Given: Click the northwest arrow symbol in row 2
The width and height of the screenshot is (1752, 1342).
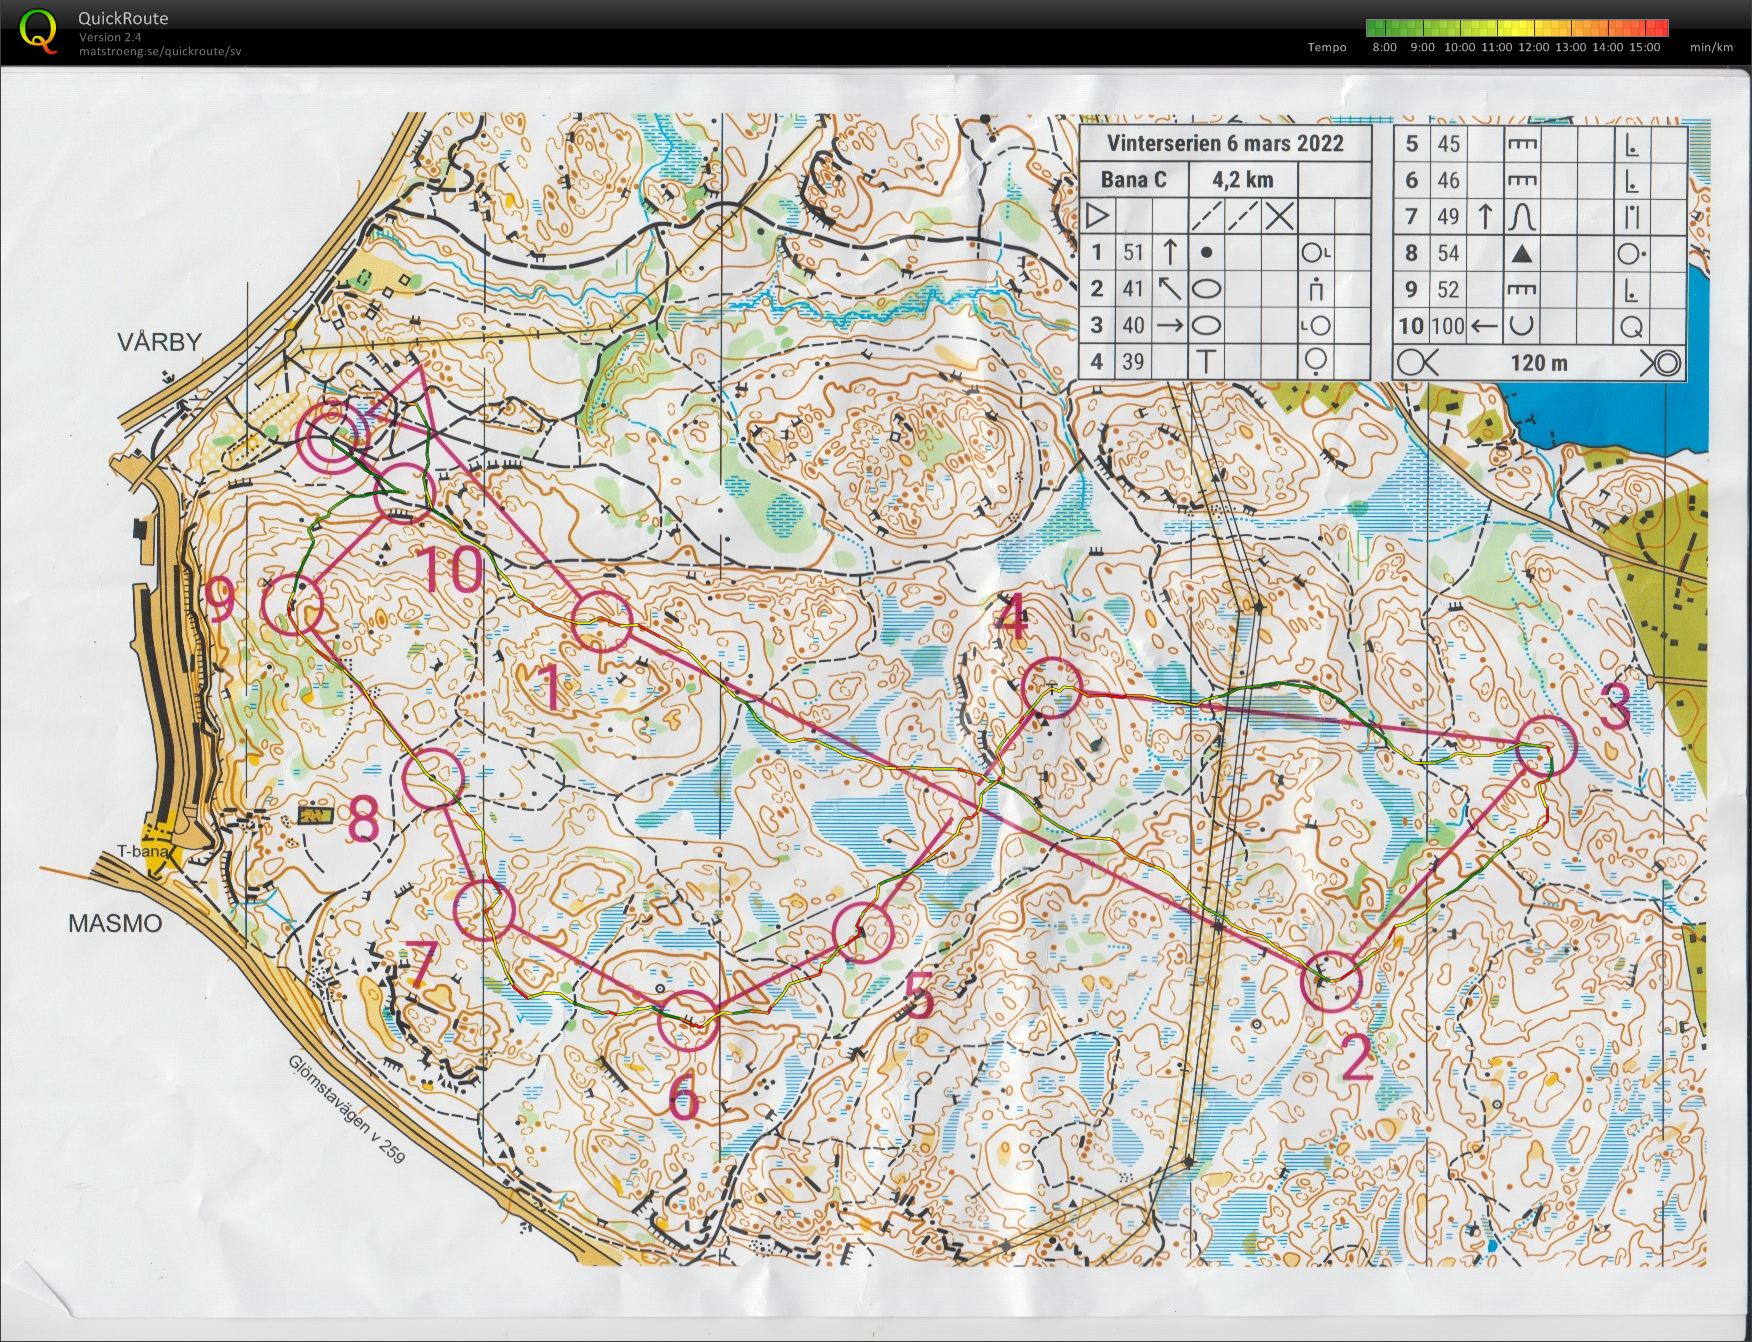Looking at the screenshot, I should coord(1169,289).
